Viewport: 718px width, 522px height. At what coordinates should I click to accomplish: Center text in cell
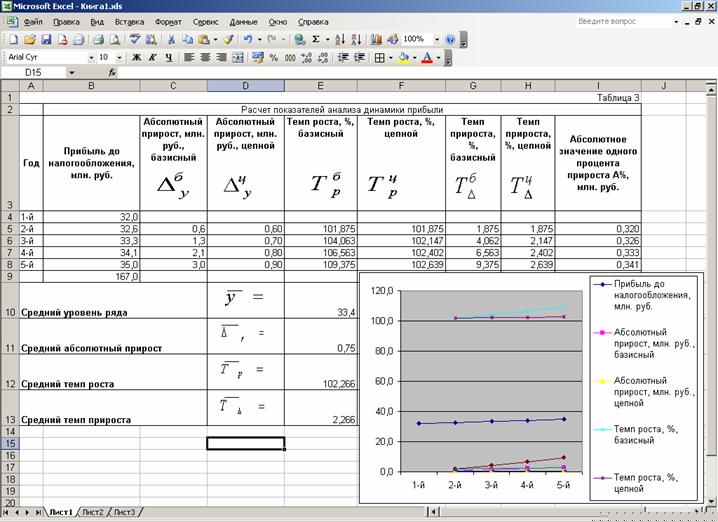(x=205, y=58)
